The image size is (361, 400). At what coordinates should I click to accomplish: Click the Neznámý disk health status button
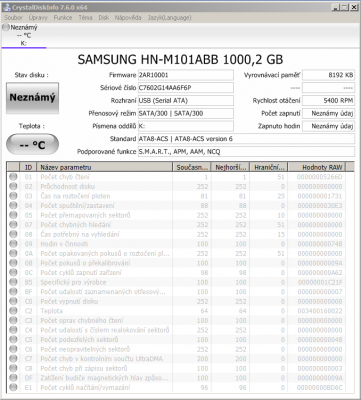coord(32,98)
